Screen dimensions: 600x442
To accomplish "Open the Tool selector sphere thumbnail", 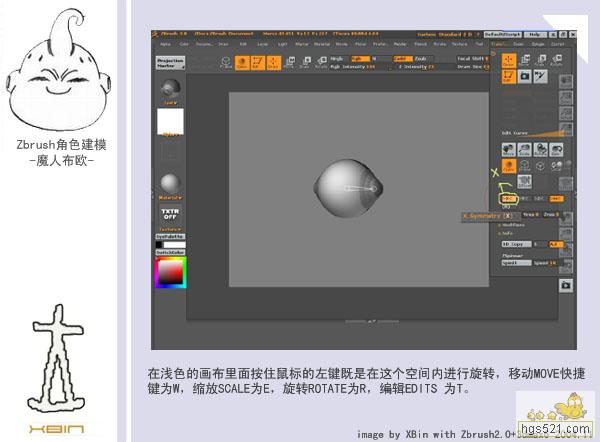I will [171, 89].
